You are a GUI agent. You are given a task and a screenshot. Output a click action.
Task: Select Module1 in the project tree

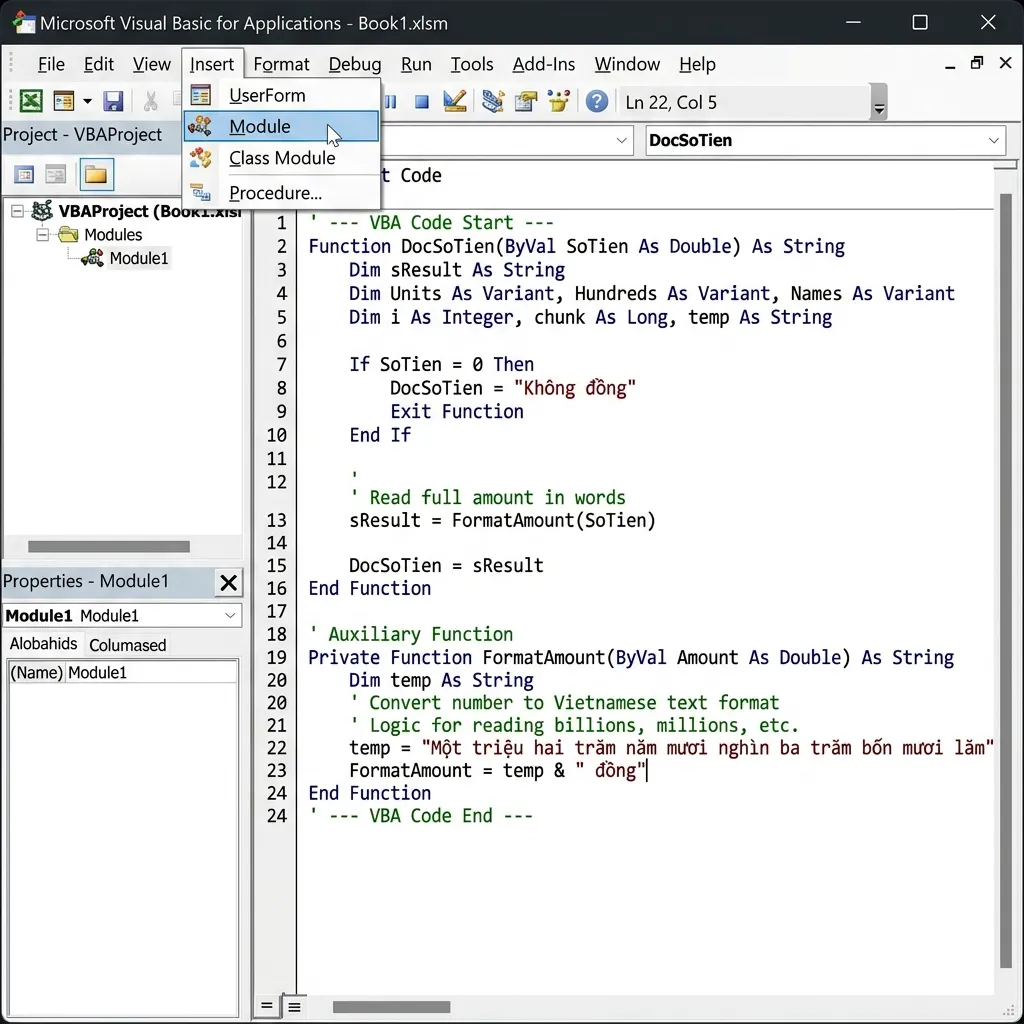[138, 259]
